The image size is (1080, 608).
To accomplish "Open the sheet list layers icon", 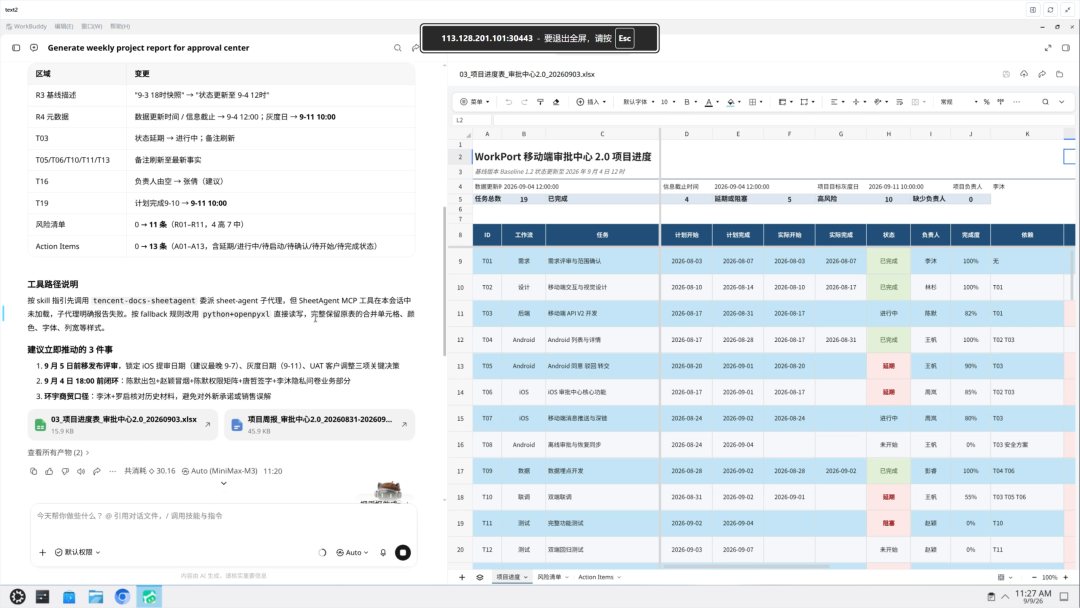I will [479, 577].
